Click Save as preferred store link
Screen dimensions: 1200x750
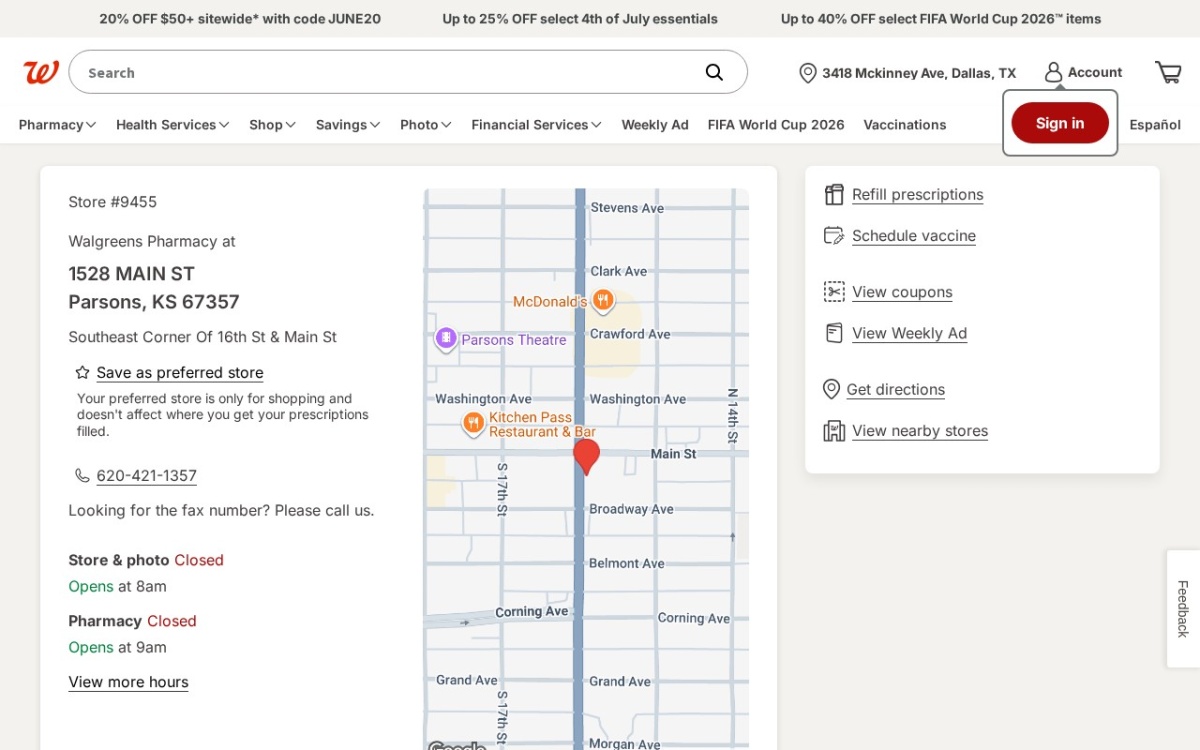click(x=180, y=373)
